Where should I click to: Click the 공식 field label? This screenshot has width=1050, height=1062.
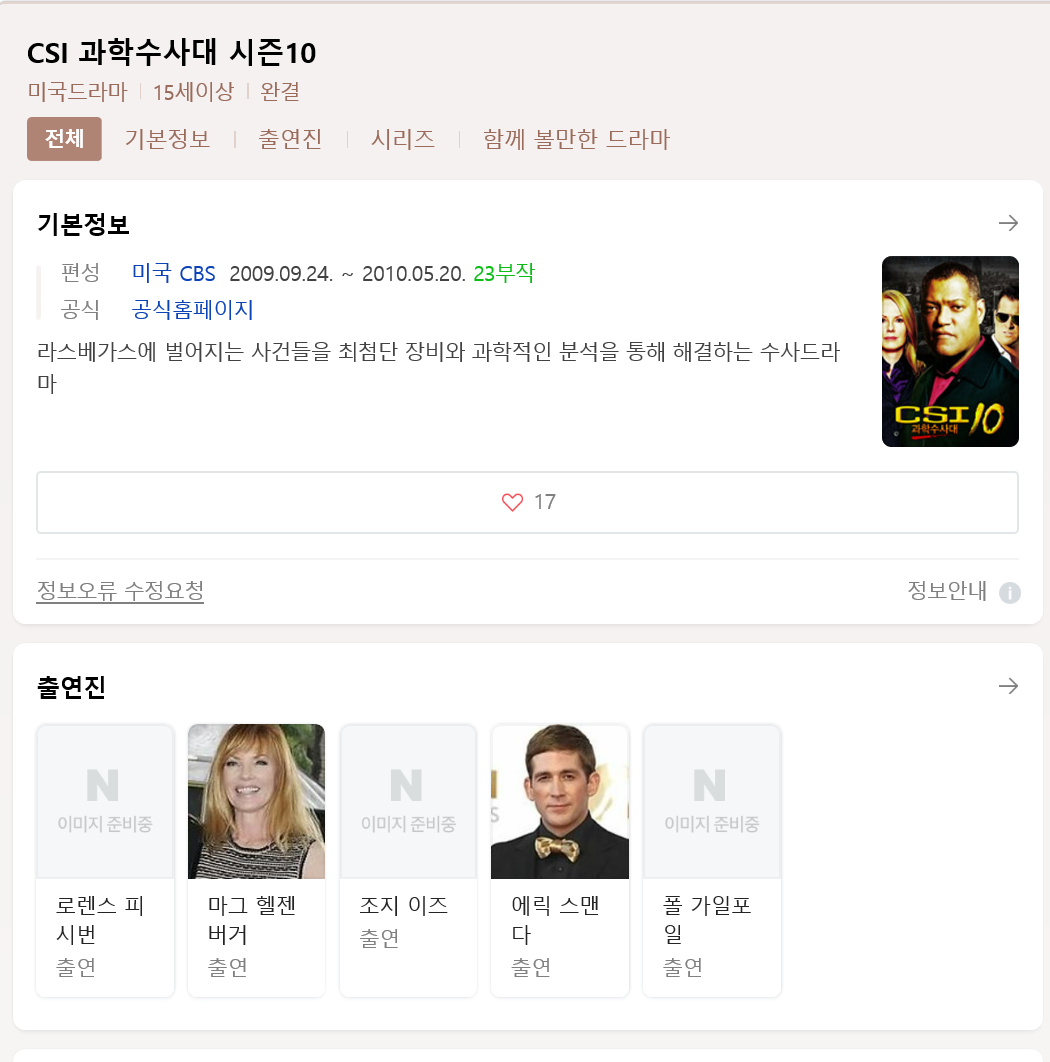coord(80,310)
